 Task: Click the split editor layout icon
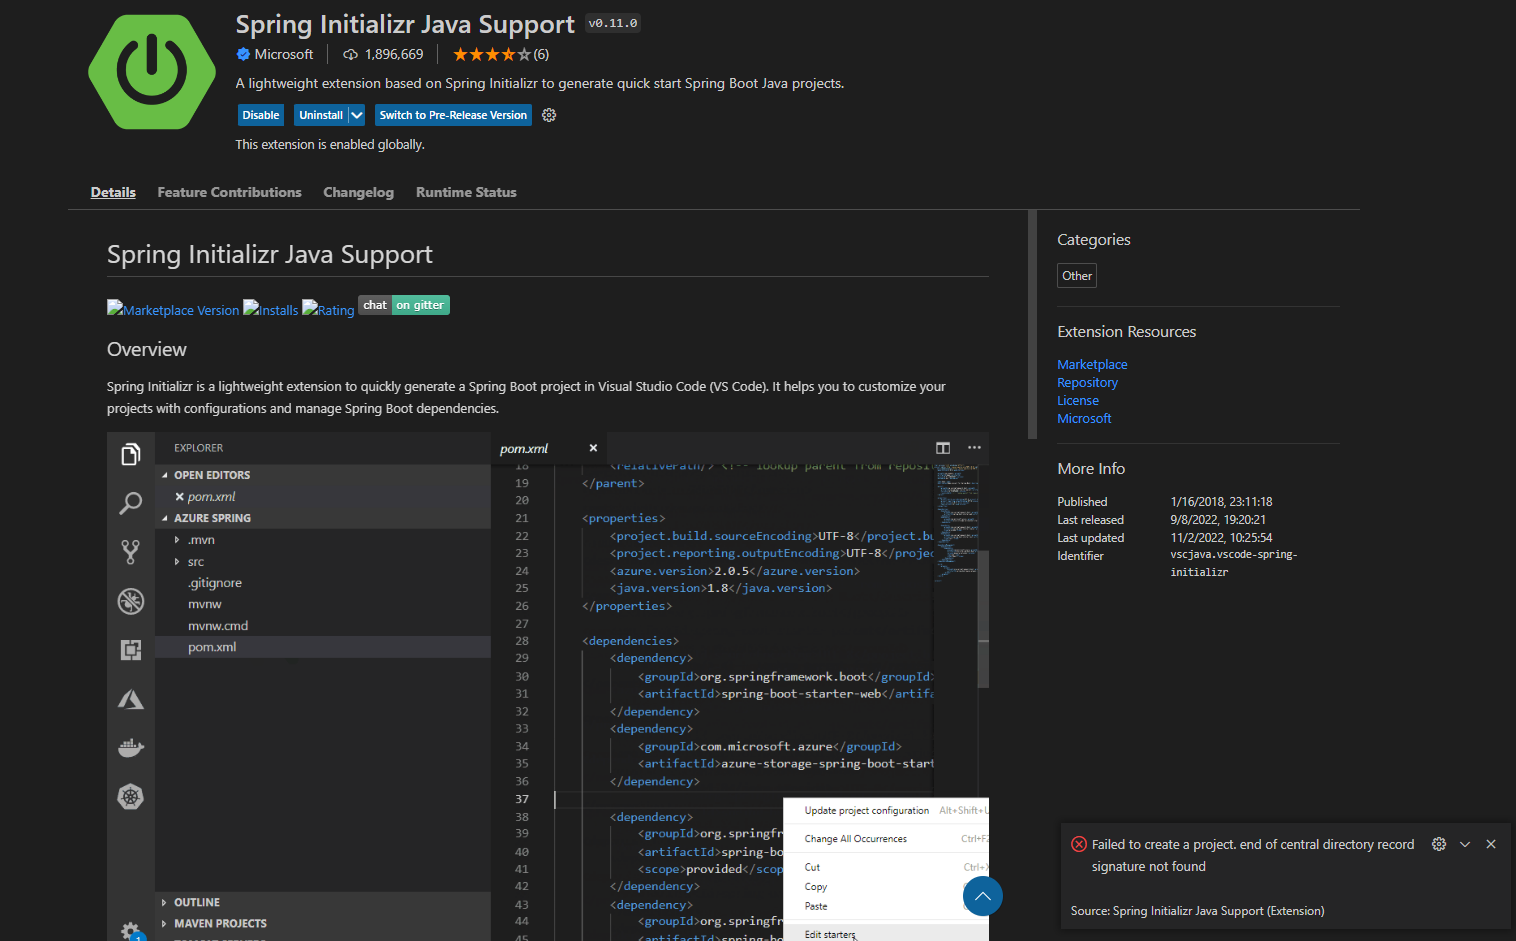point(942,448)
